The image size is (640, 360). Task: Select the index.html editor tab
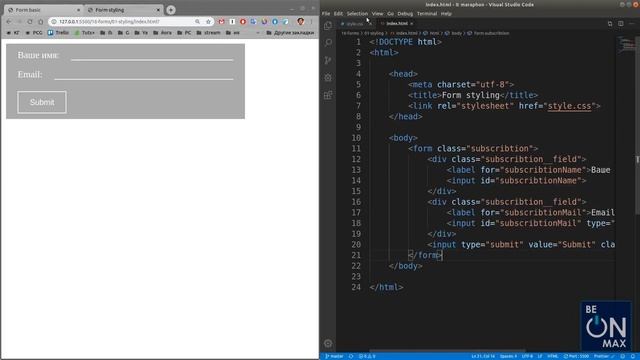tap(396, 24)
